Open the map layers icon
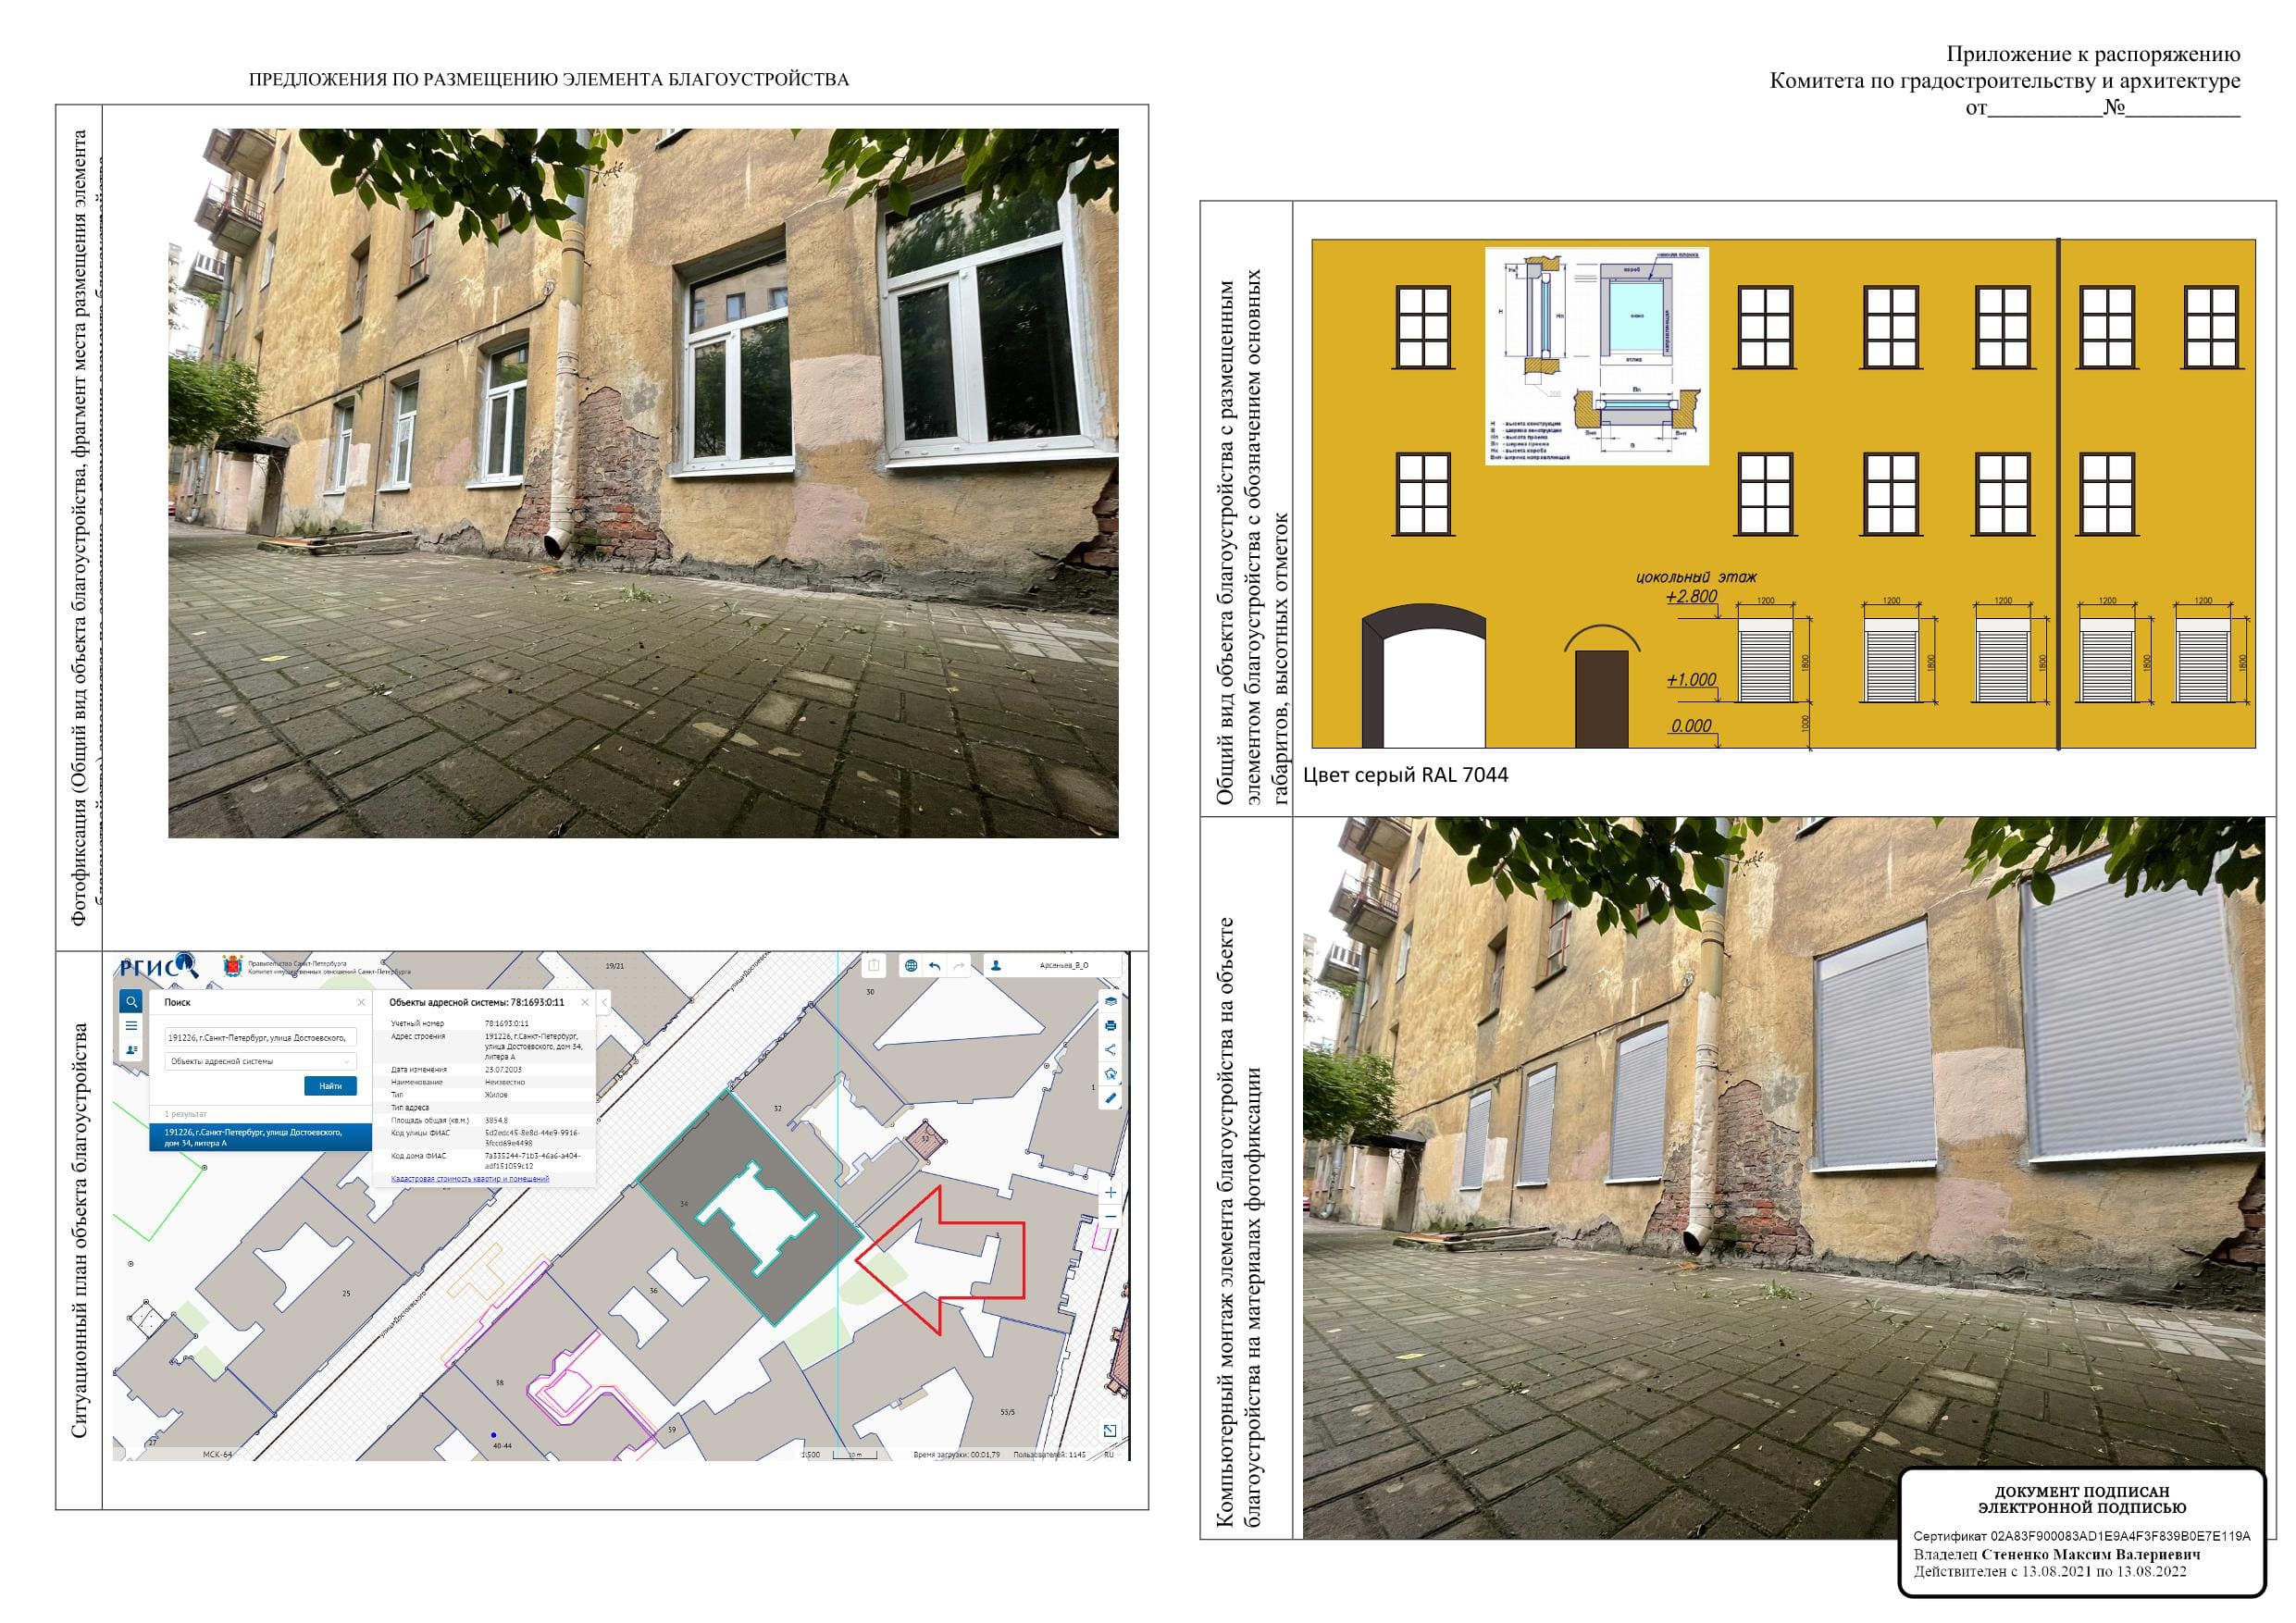The height and width of the screenshot is (1623, 2296). click(x=1110, y=1001)
